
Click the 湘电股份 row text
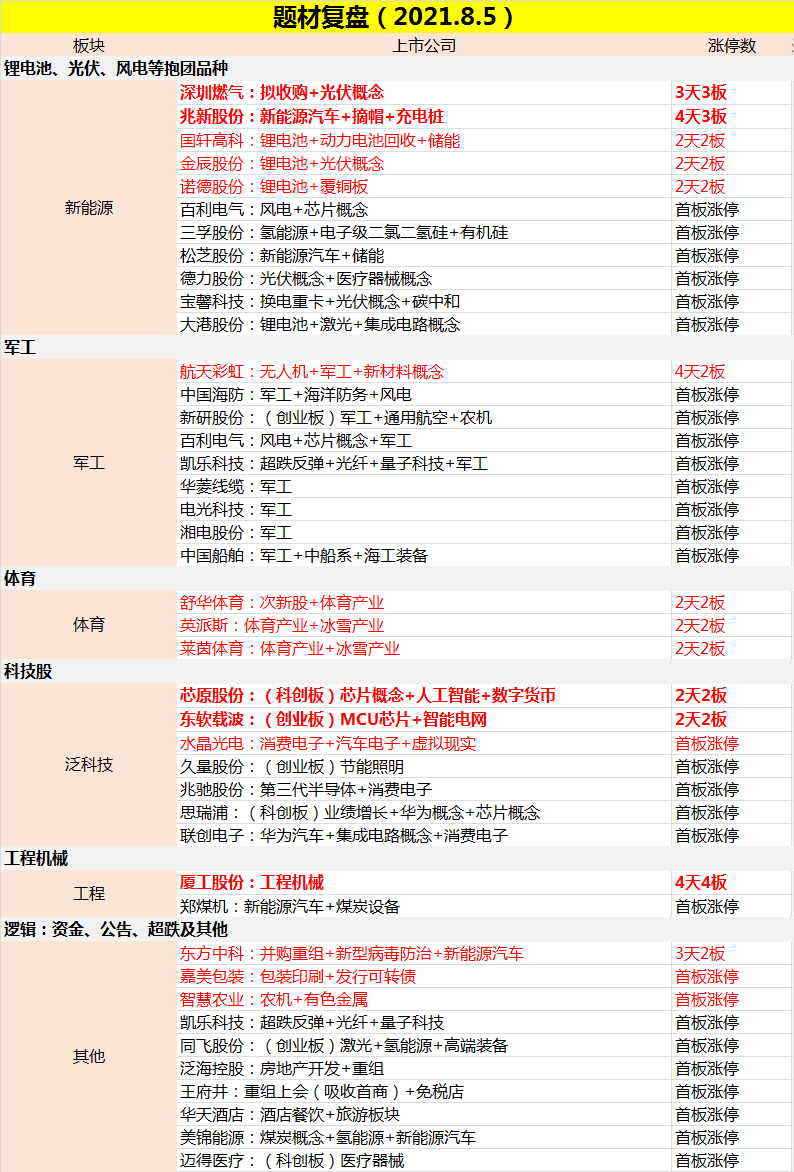236,533
